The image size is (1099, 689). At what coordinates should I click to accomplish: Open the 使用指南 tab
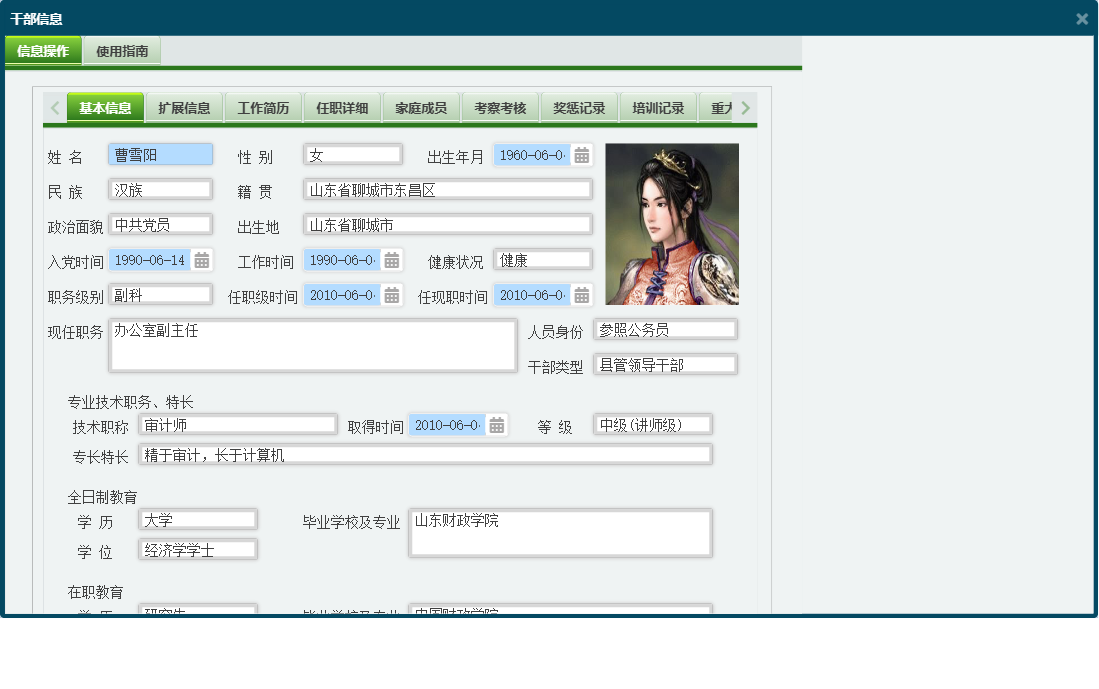[125, 48]
